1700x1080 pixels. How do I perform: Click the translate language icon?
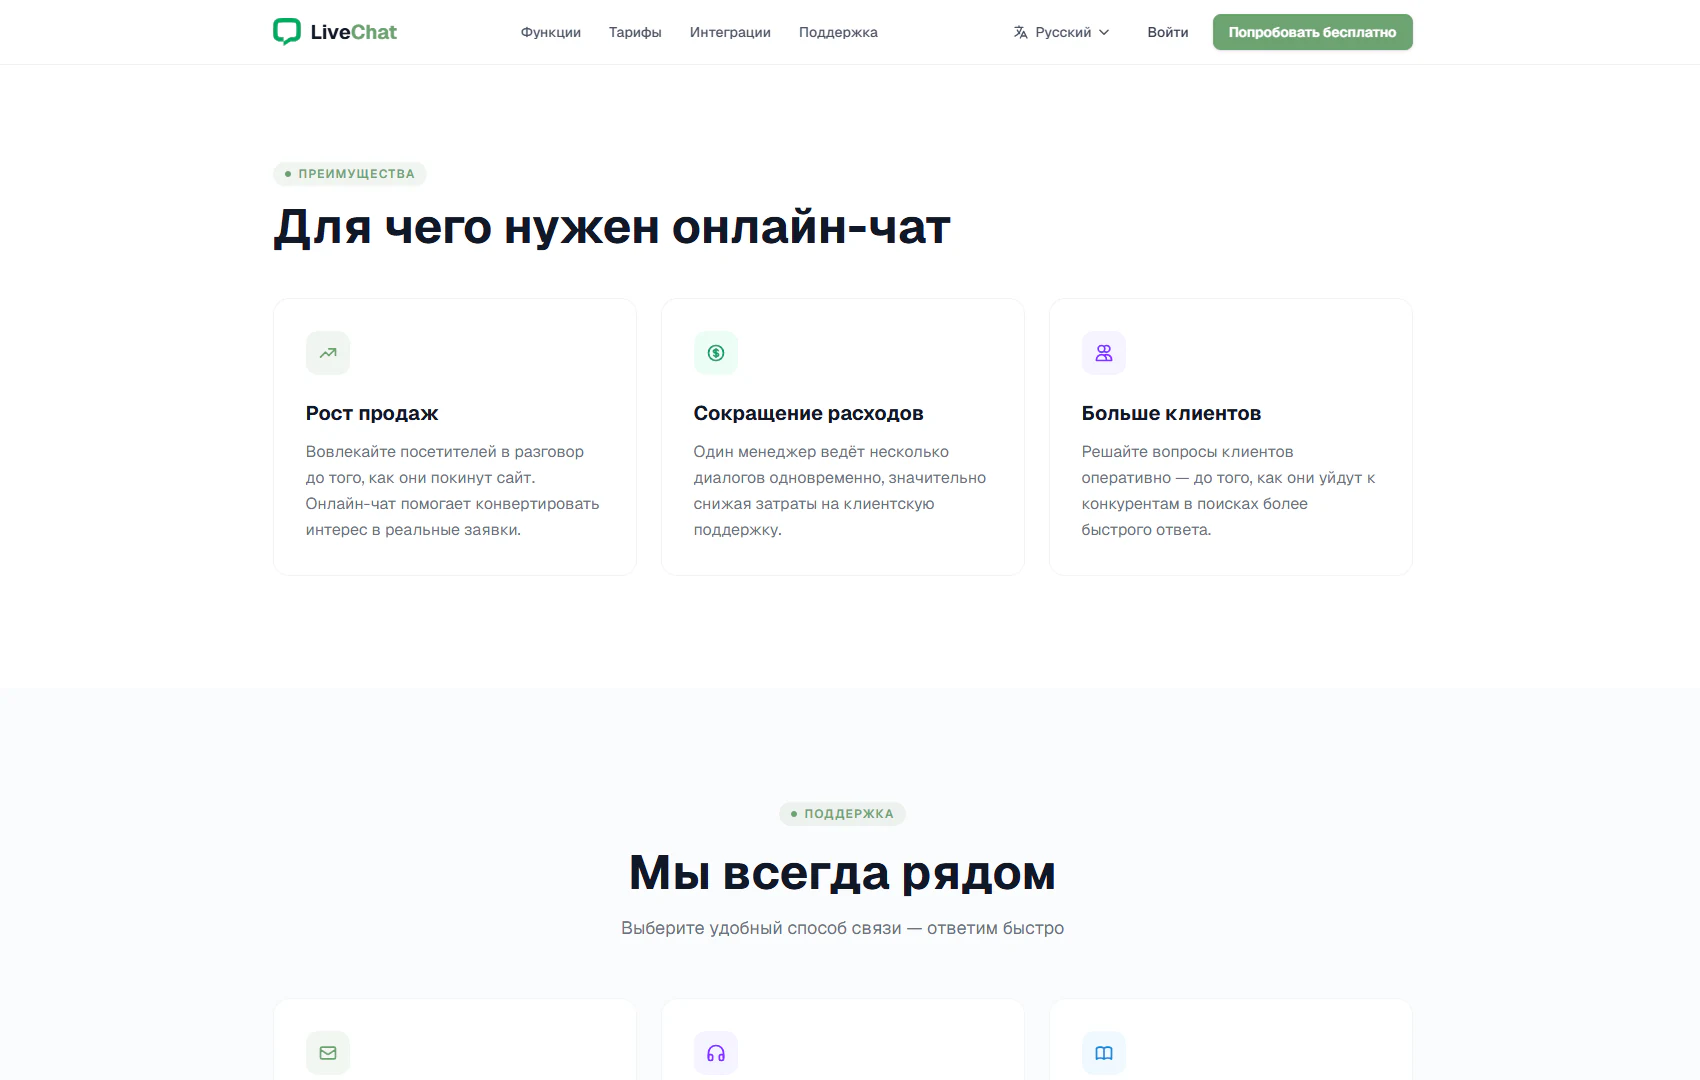click(x=1020, y=32)
